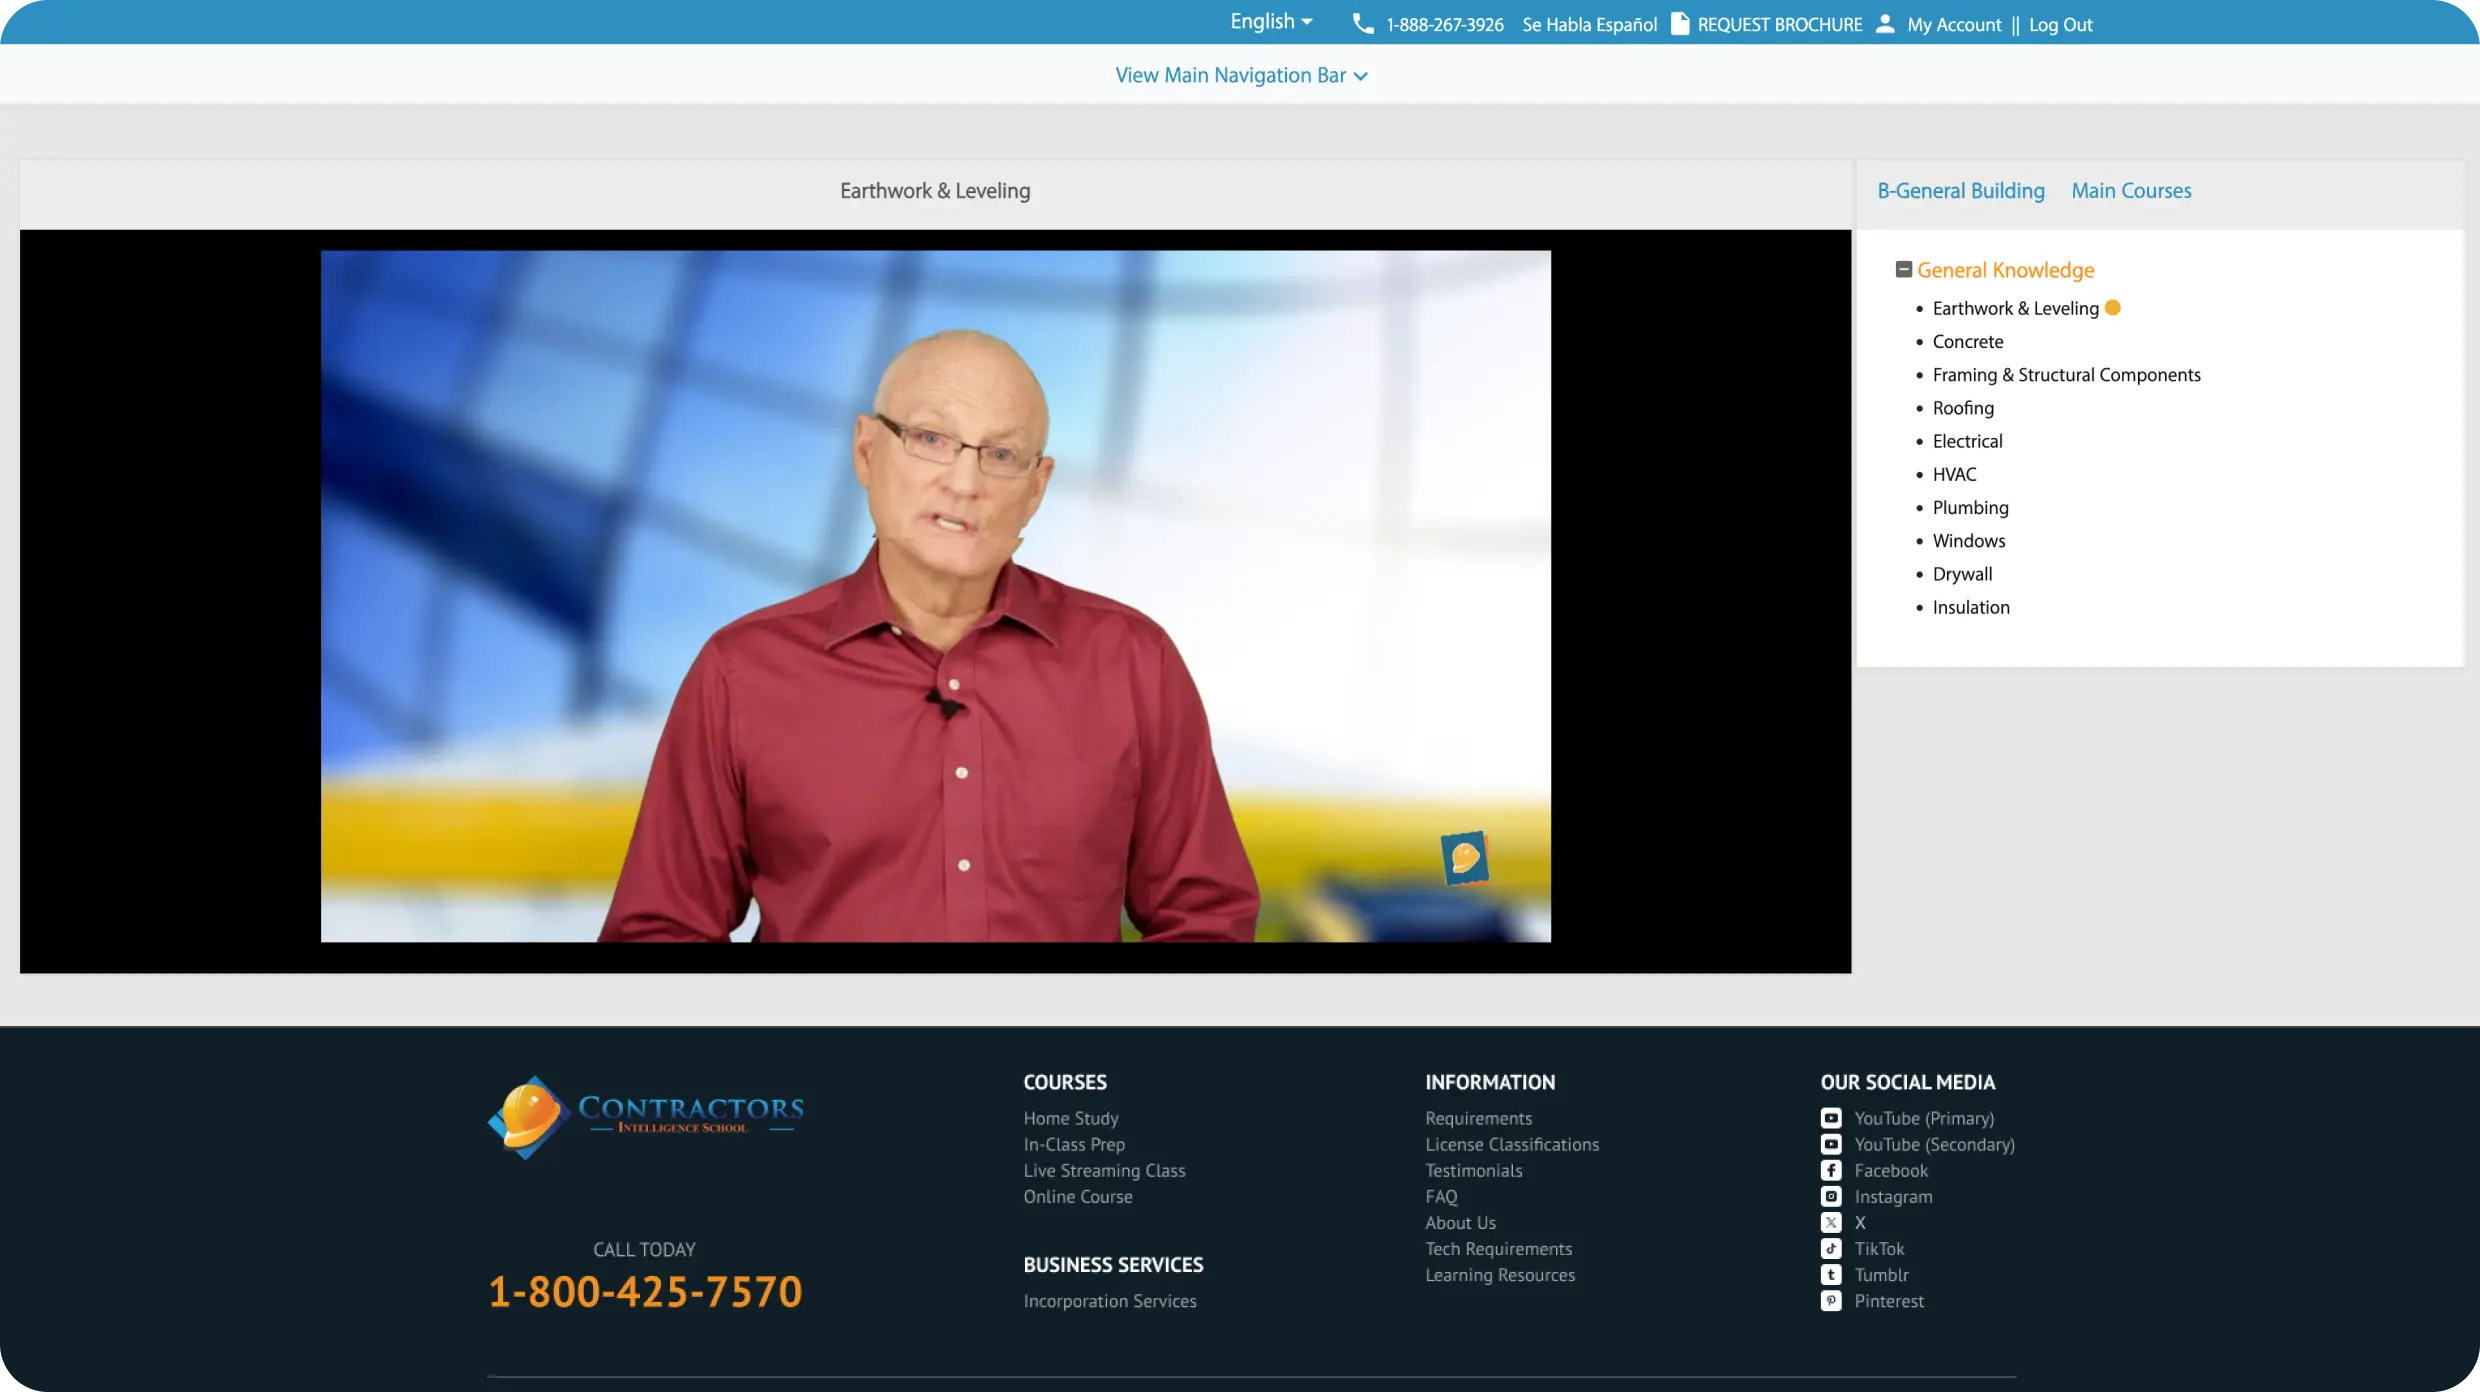The height and width of the screenshot is (1392, 2480).
Task: Click the Tumblr icon
Action: point(1831,1274)
